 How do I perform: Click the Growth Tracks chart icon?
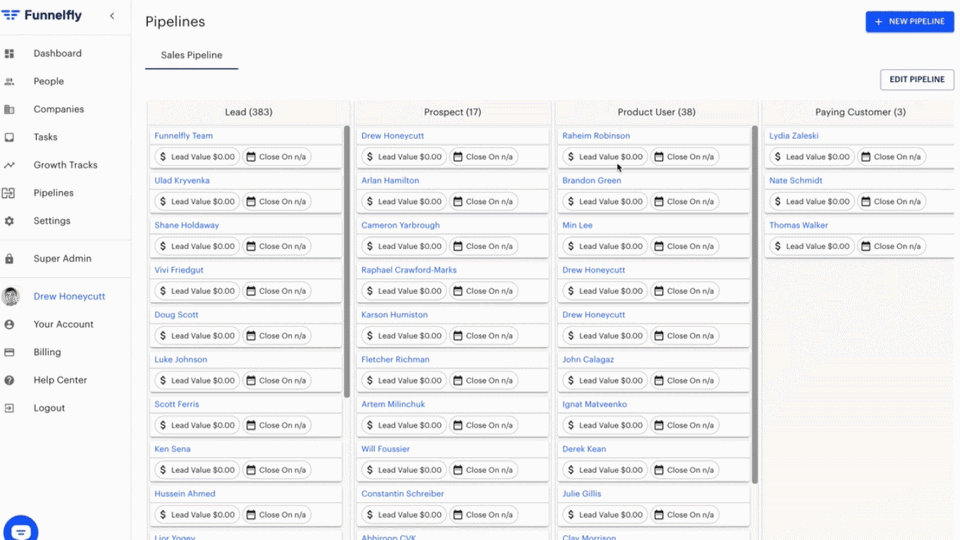pos(9,165)
